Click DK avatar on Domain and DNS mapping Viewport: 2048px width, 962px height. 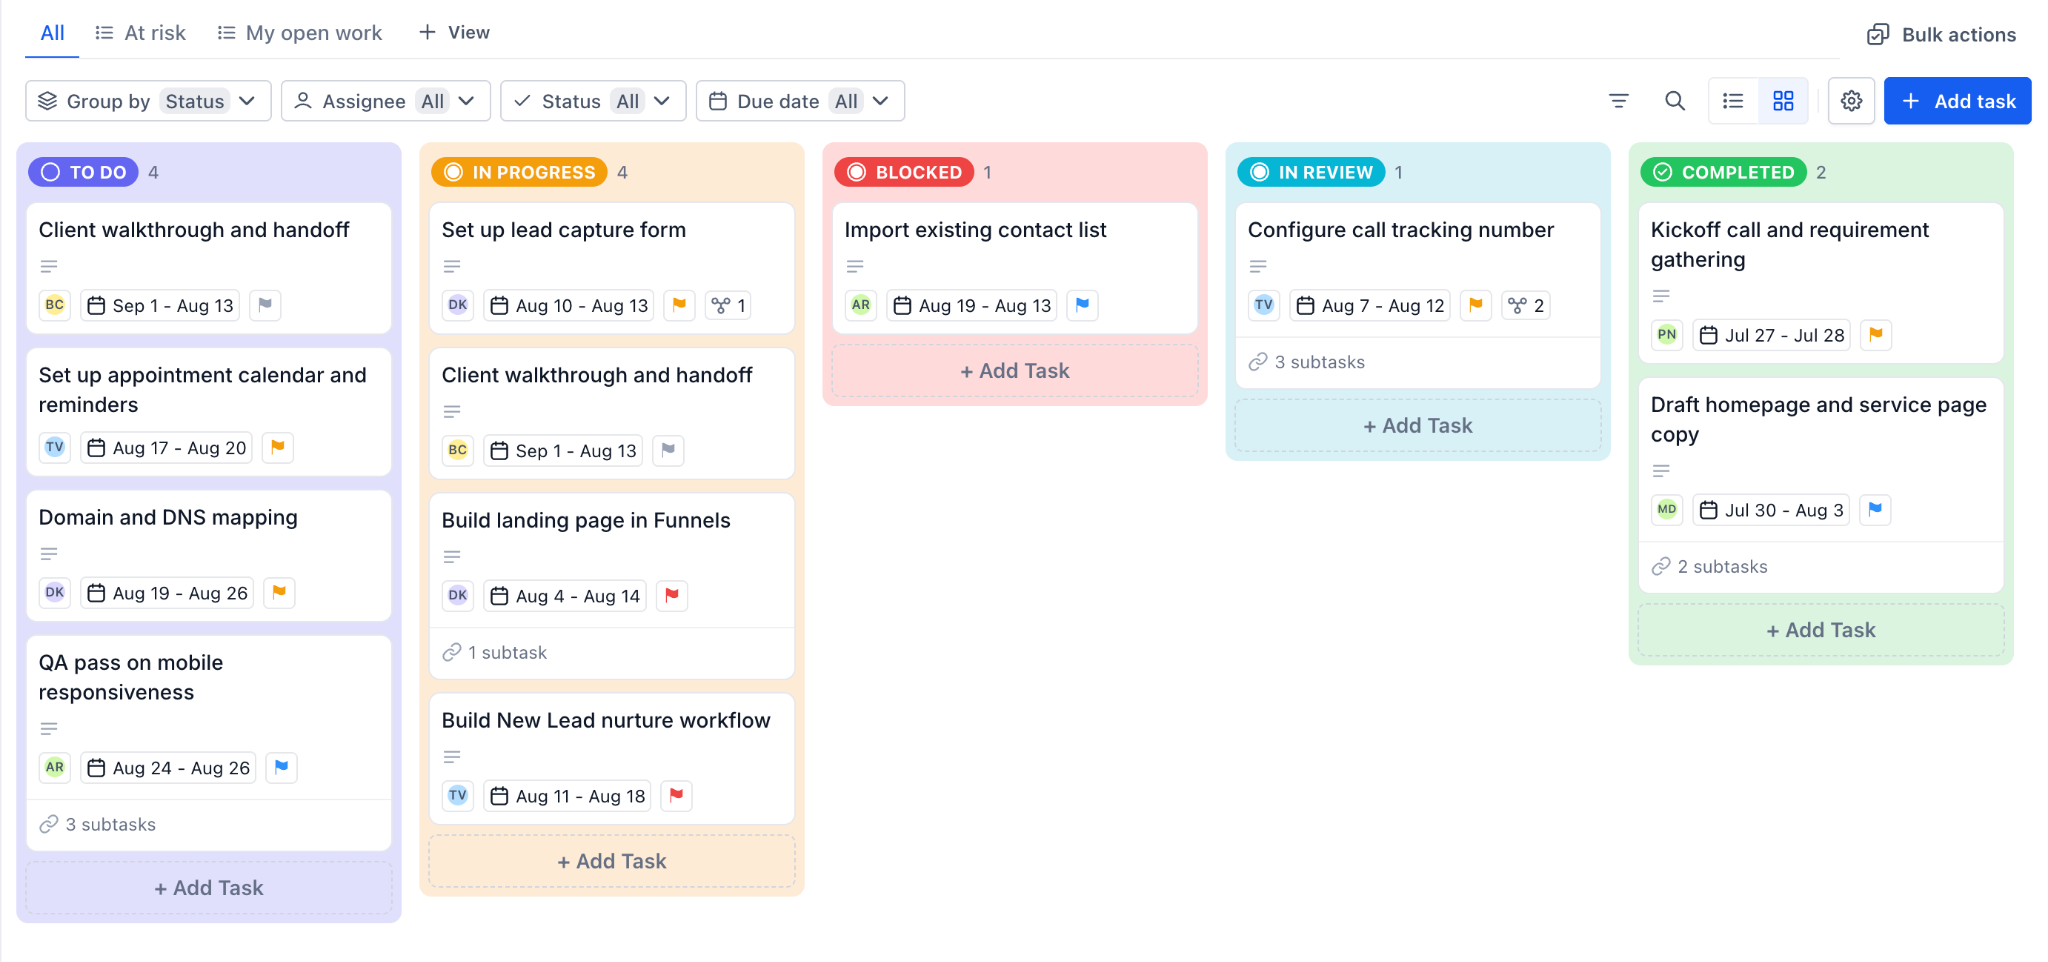55,593
